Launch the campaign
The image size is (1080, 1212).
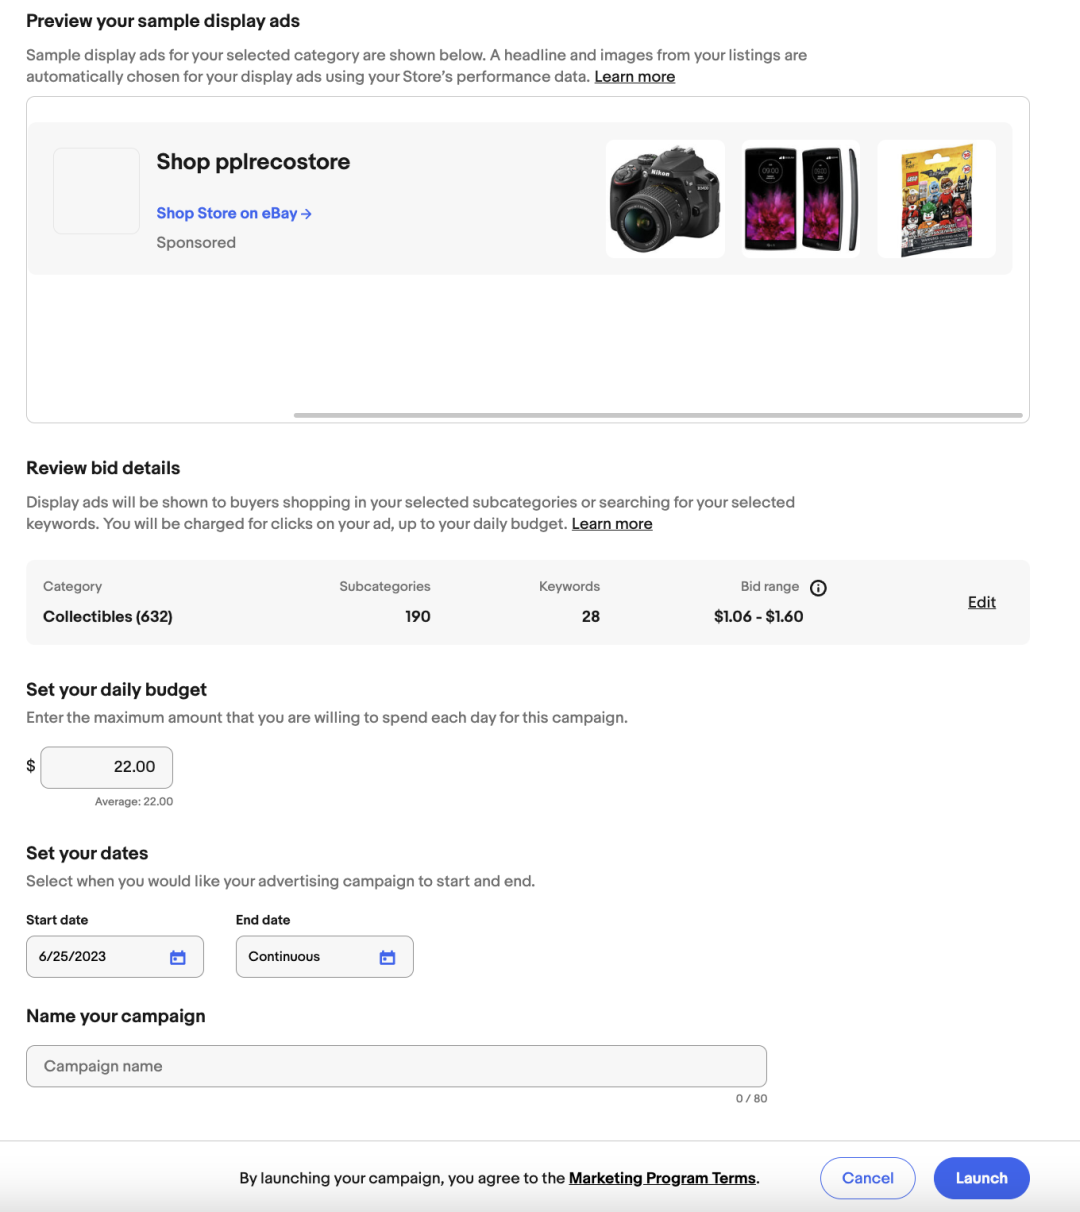pos(981,1178)
